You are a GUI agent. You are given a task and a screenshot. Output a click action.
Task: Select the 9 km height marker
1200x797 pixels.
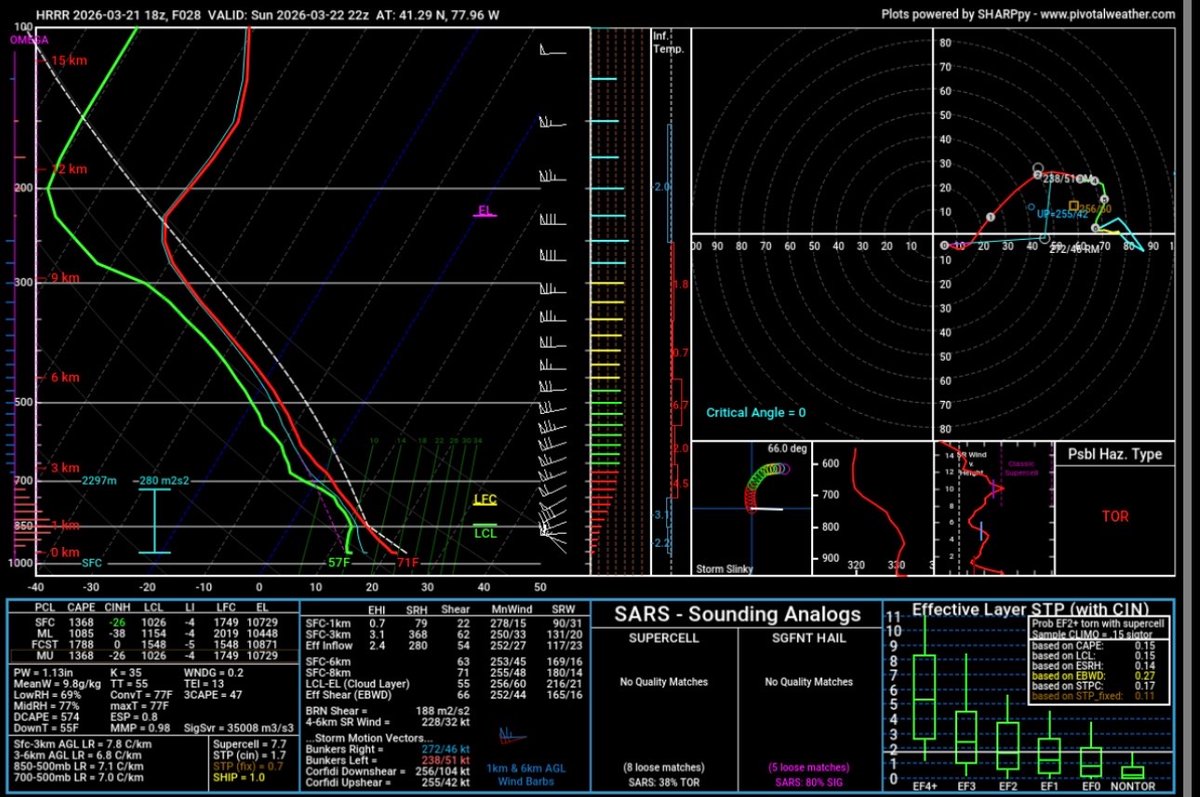[x=66, y=277]
